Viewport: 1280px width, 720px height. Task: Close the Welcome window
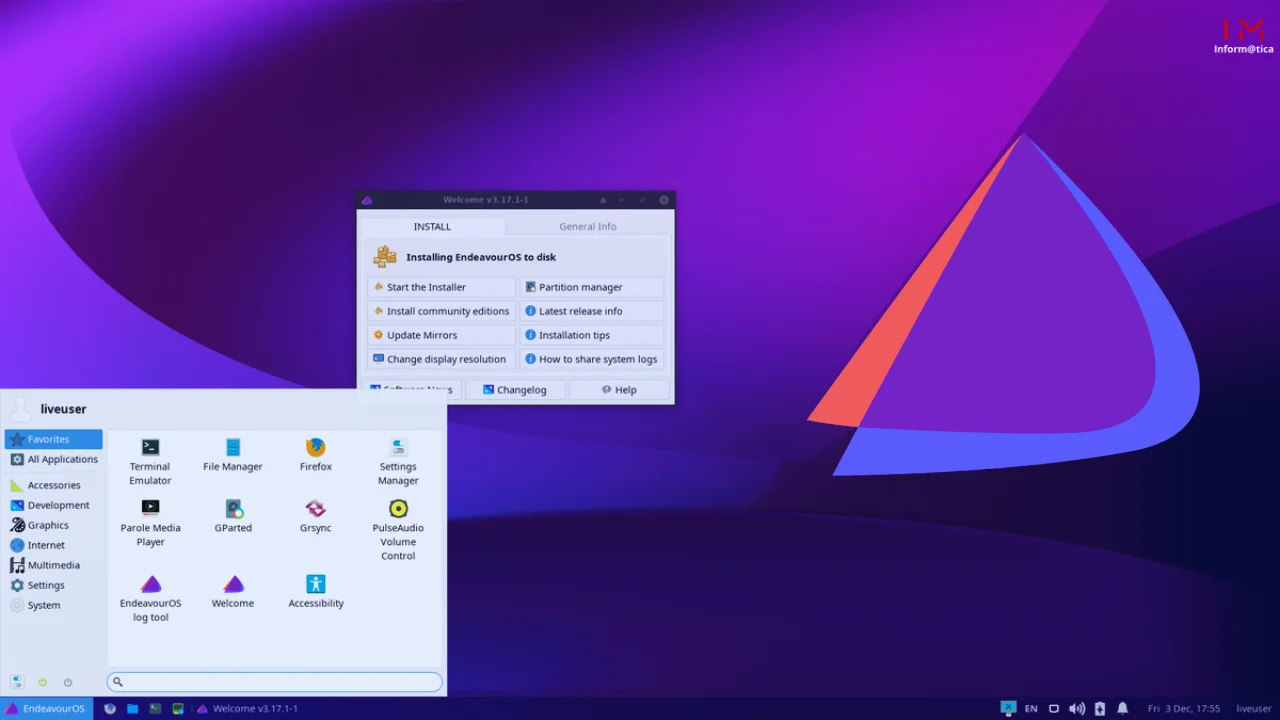[663, 200]
